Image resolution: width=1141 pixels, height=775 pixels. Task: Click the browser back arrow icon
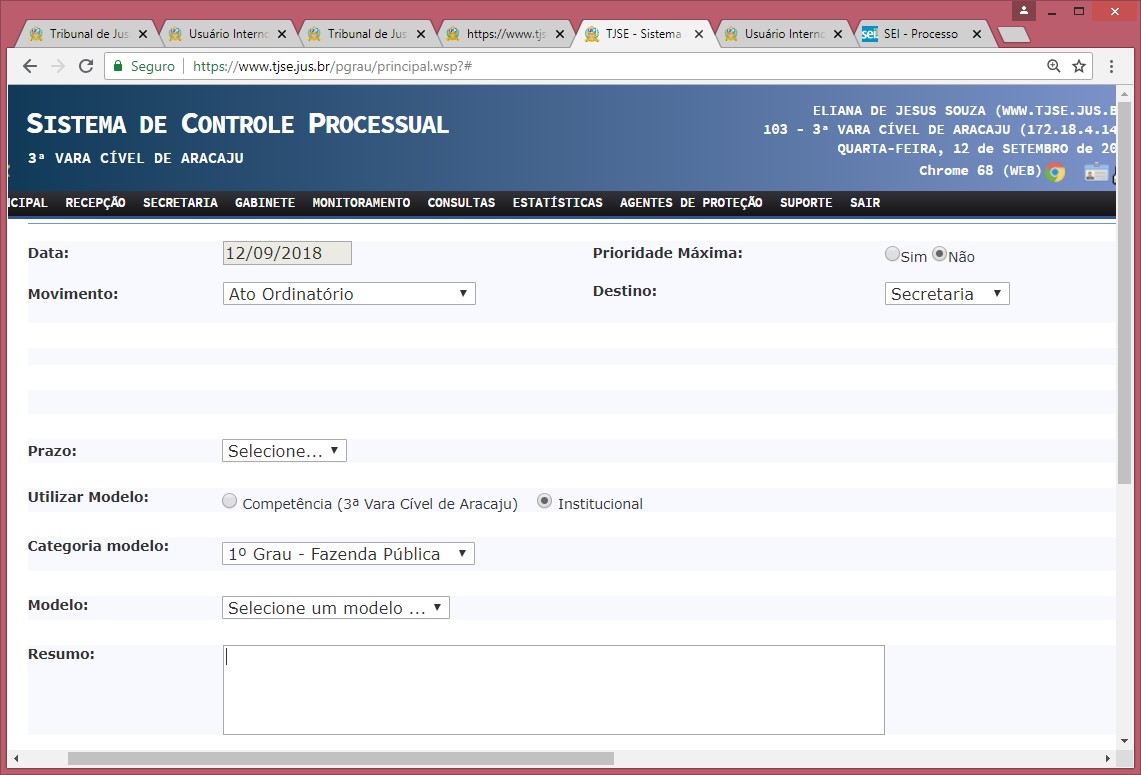tap(30, 66)
